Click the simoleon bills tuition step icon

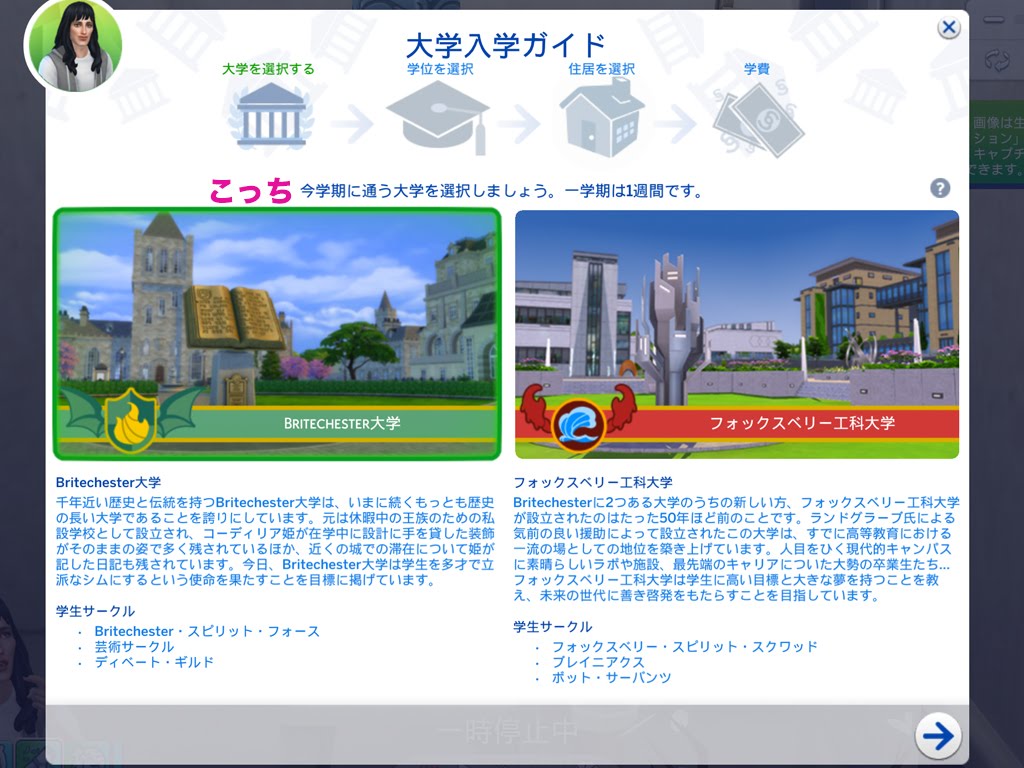(758, 120)
